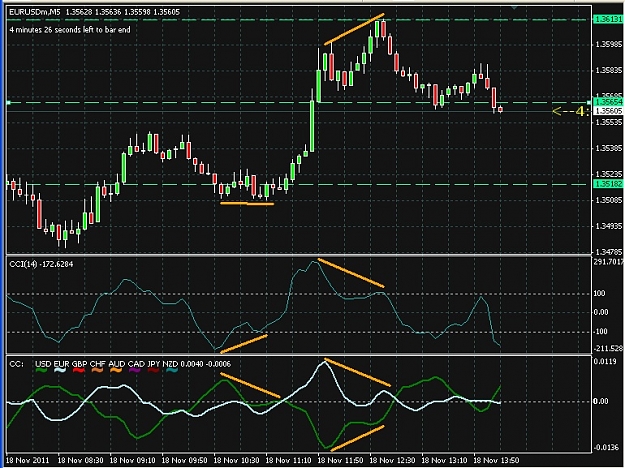Viewport: 625px width, 468px height.
Task: Click the EURUSDm,M5 symbol label
Action: click(x=35, y=12)
